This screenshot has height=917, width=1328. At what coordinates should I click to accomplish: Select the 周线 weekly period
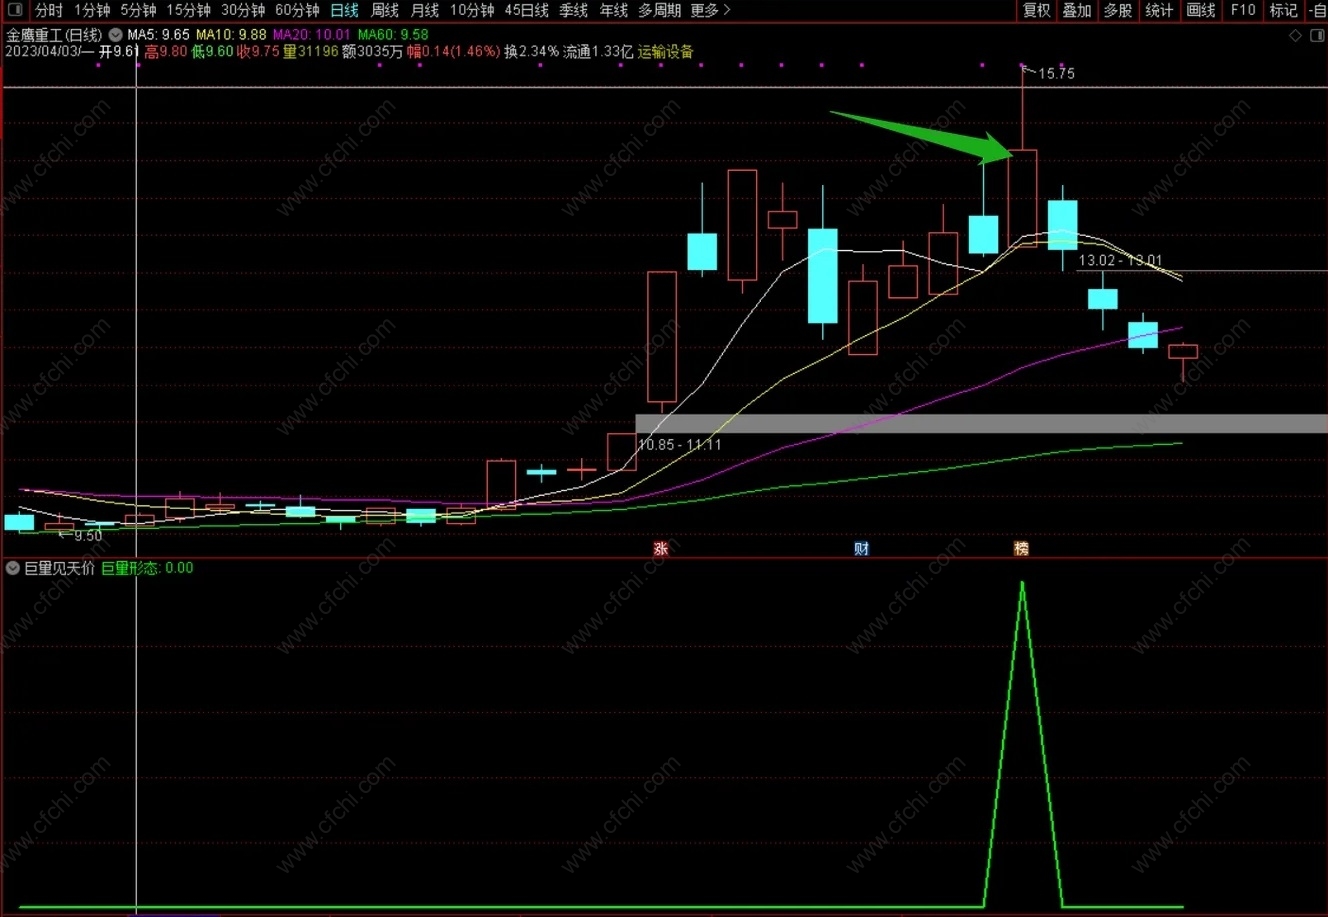[385, 10]
